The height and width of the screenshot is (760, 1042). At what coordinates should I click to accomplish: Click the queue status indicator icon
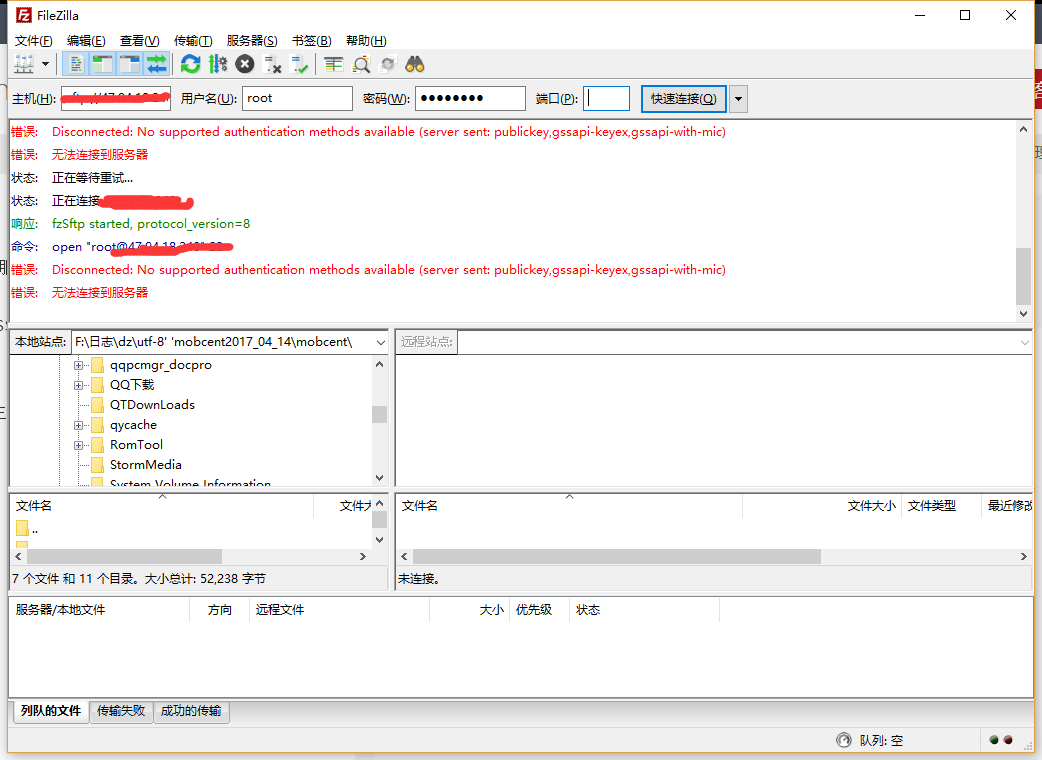tap(844, 740)
